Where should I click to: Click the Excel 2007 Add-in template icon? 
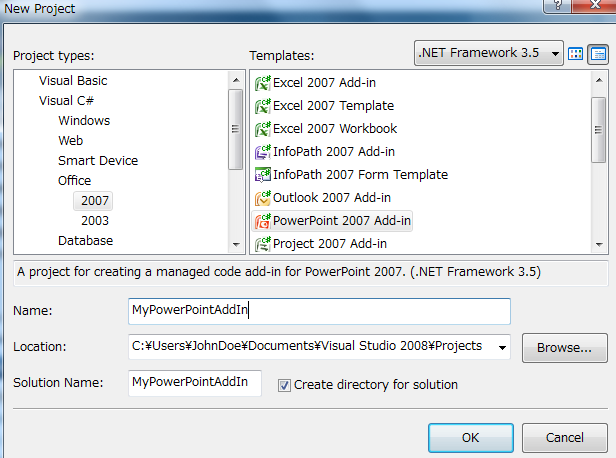click(262, 83)
